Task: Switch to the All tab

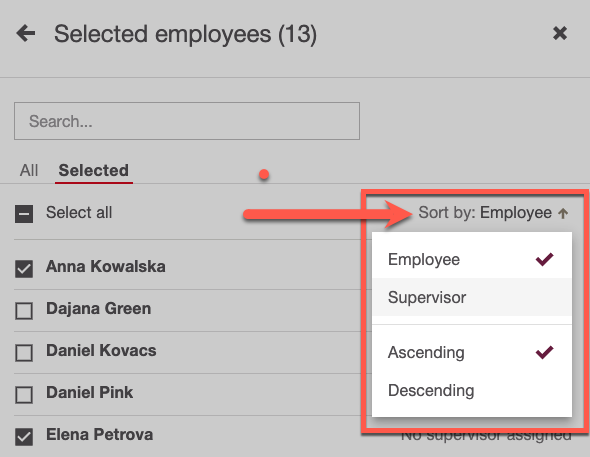Action: 29,170
